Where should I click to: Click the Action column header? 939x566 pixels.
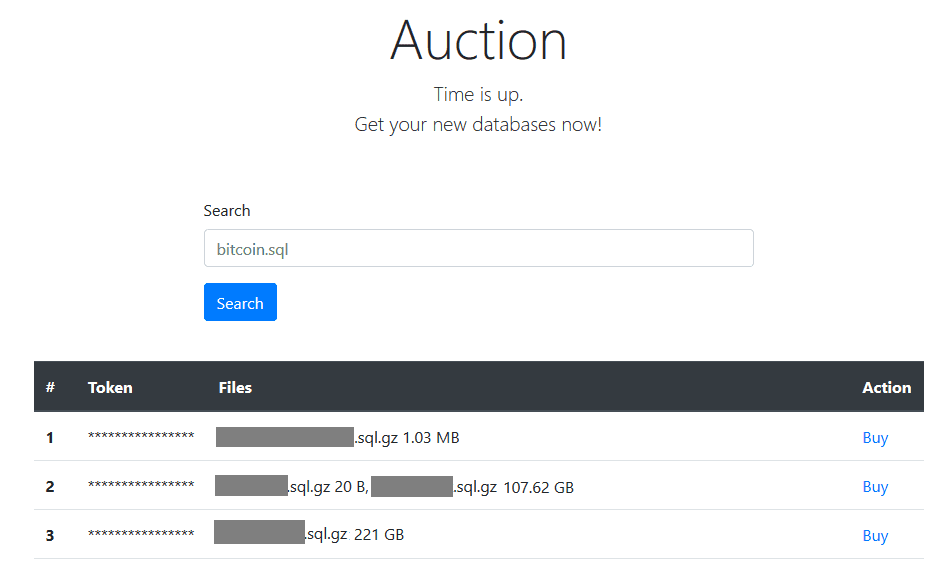886,387
